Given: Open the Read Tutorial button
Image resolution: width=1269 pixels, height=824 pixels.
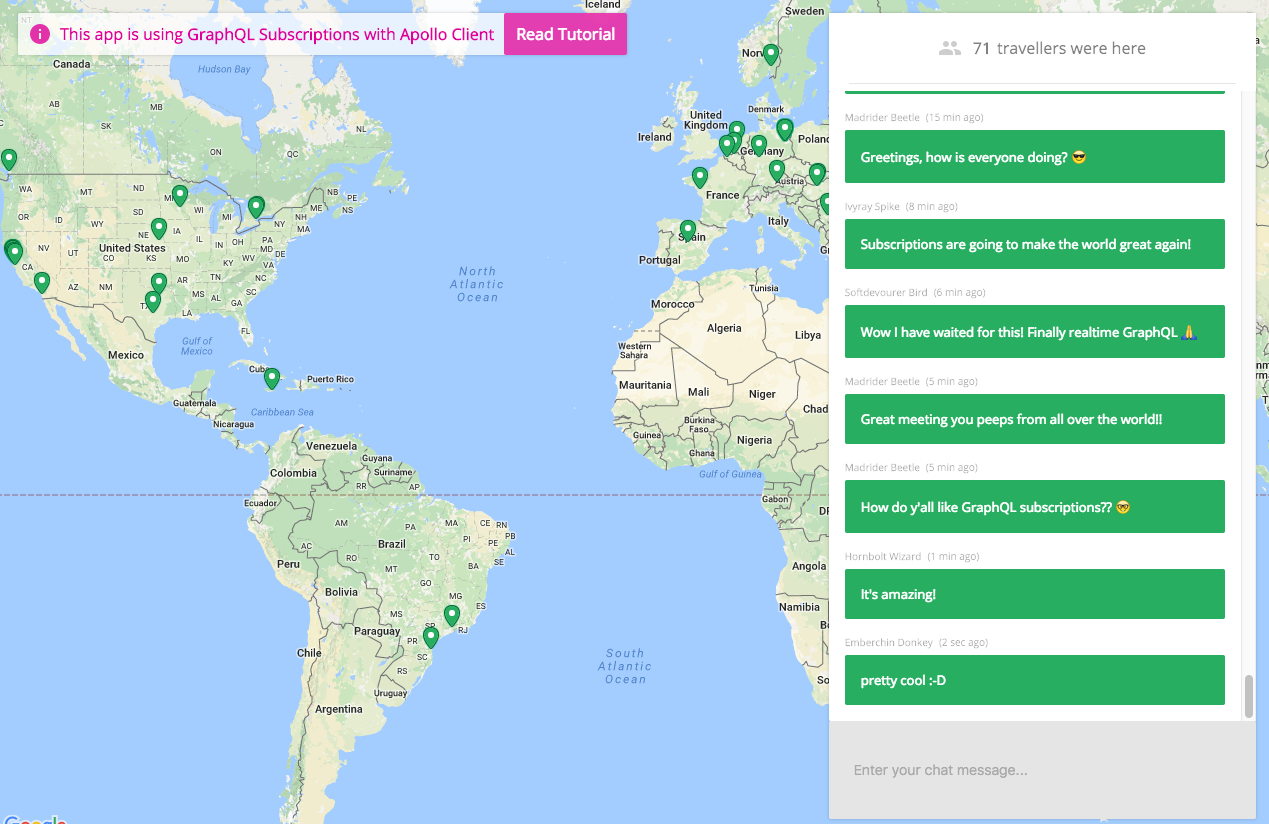Looking at the screenshot, I should pos(565,34).
